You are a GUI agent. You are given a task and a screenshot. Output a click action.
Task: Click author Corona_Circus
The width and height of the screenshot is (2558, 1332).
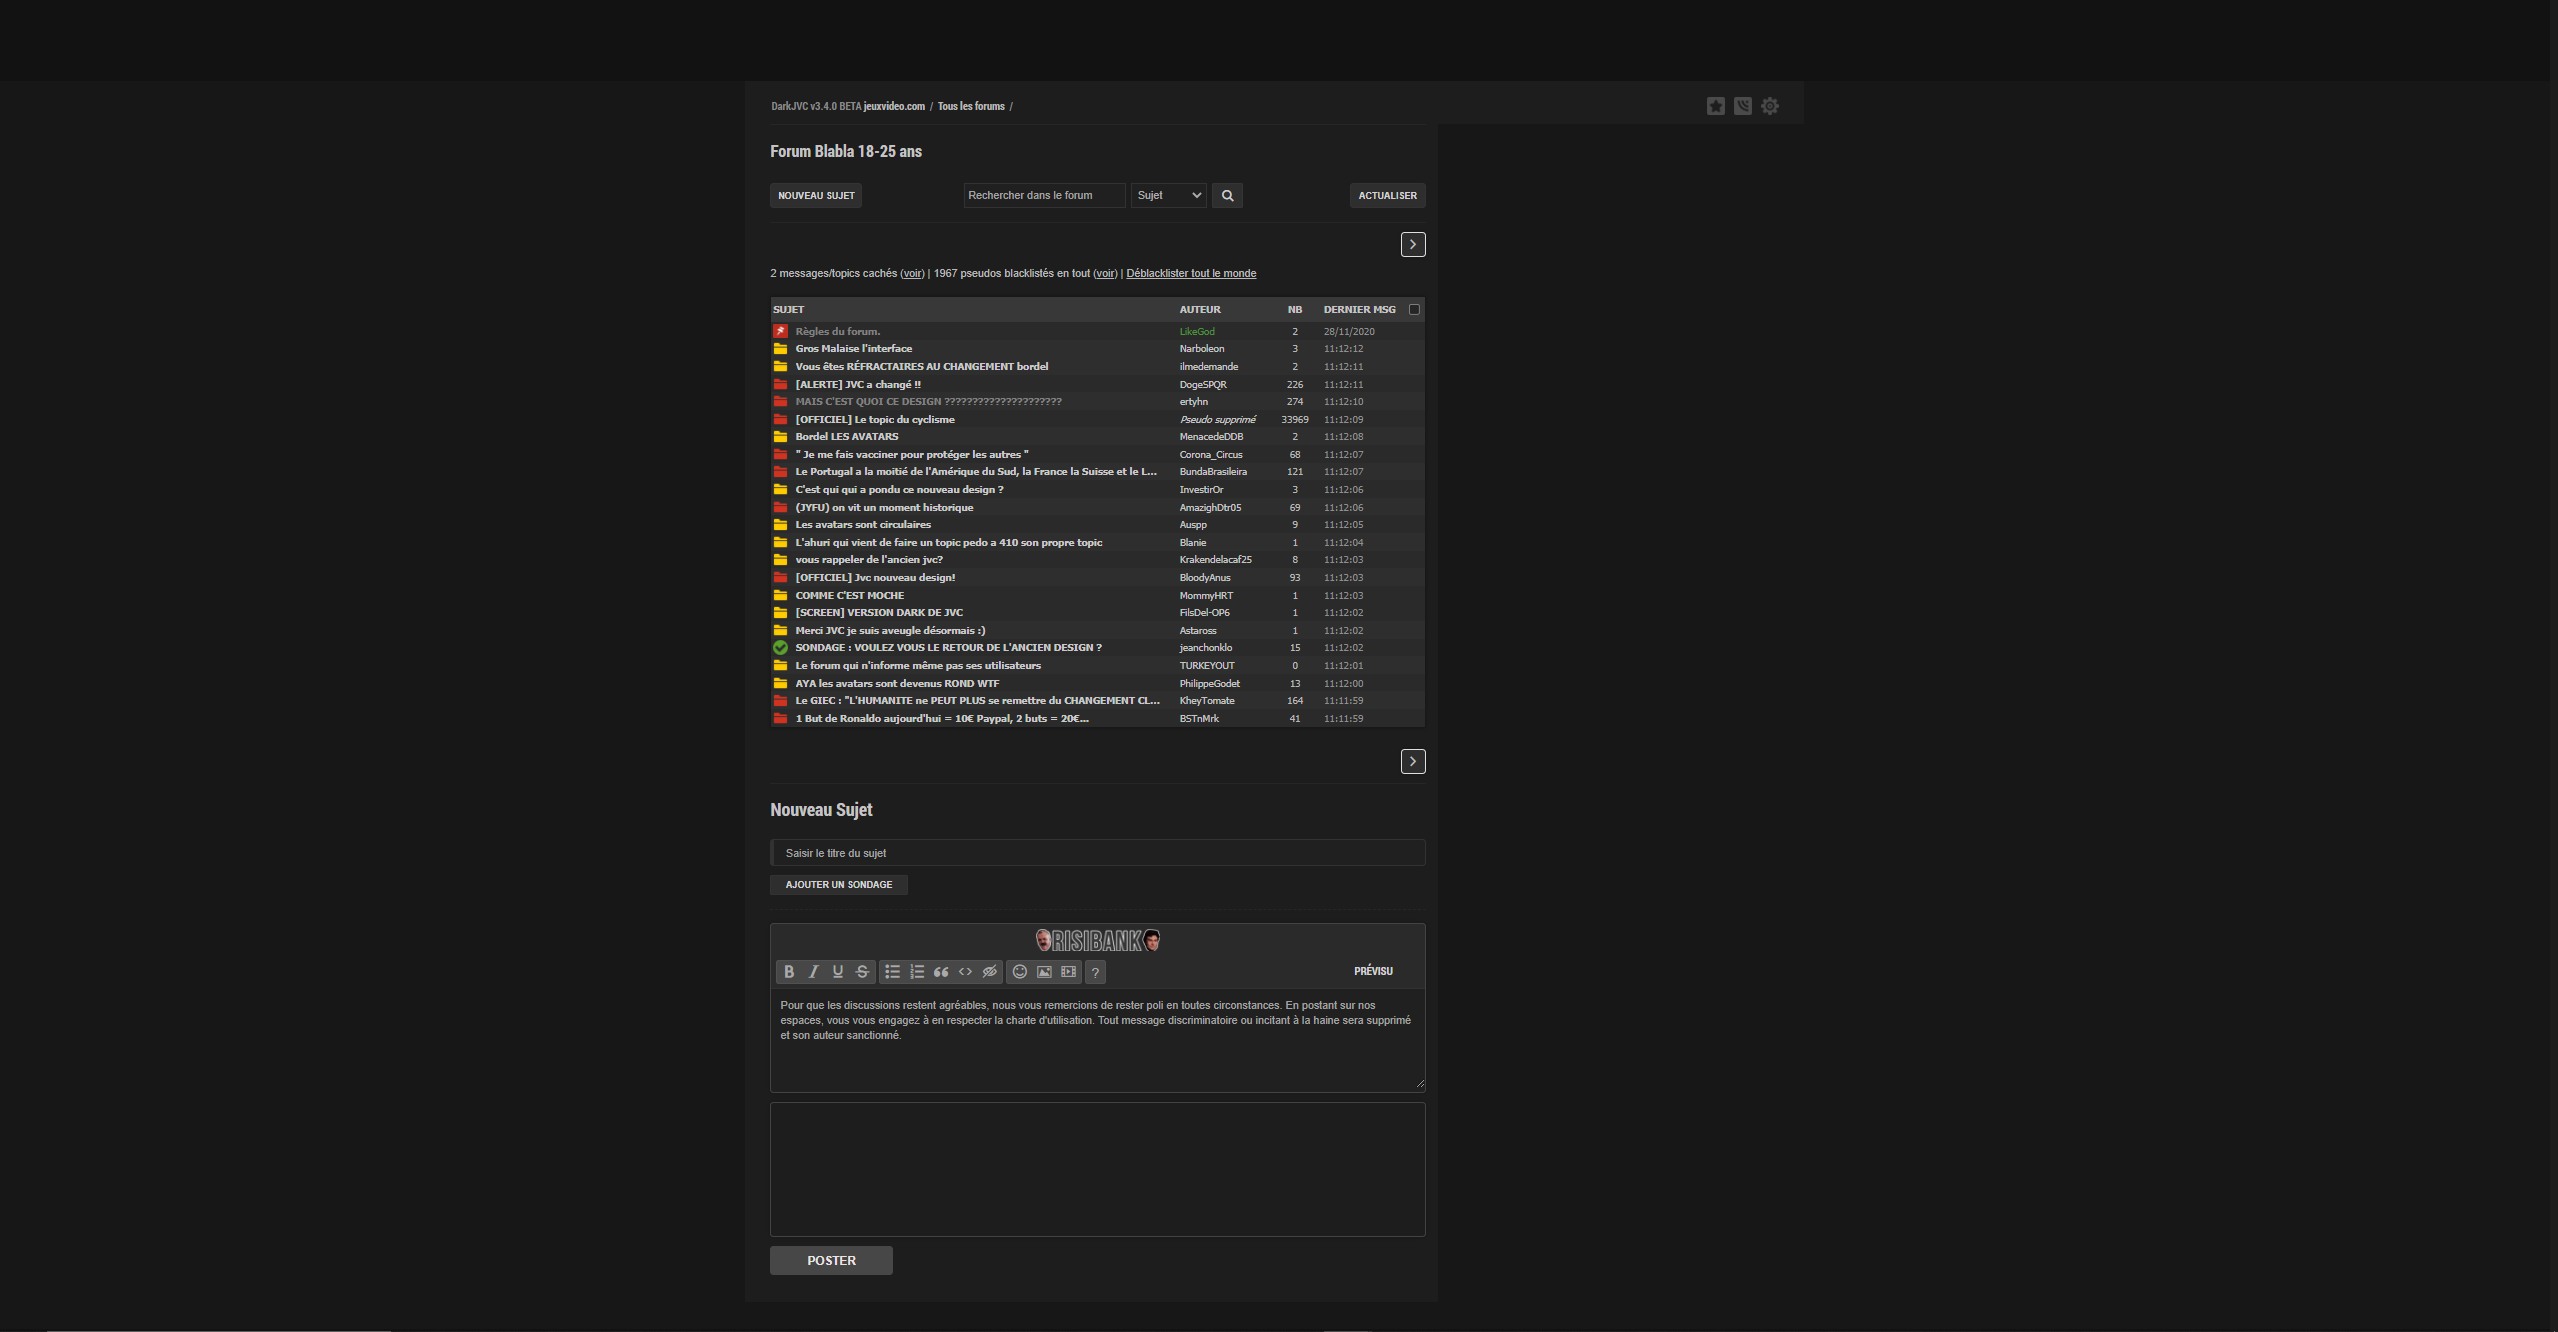pyautogui.click(x=1211, y=455)
